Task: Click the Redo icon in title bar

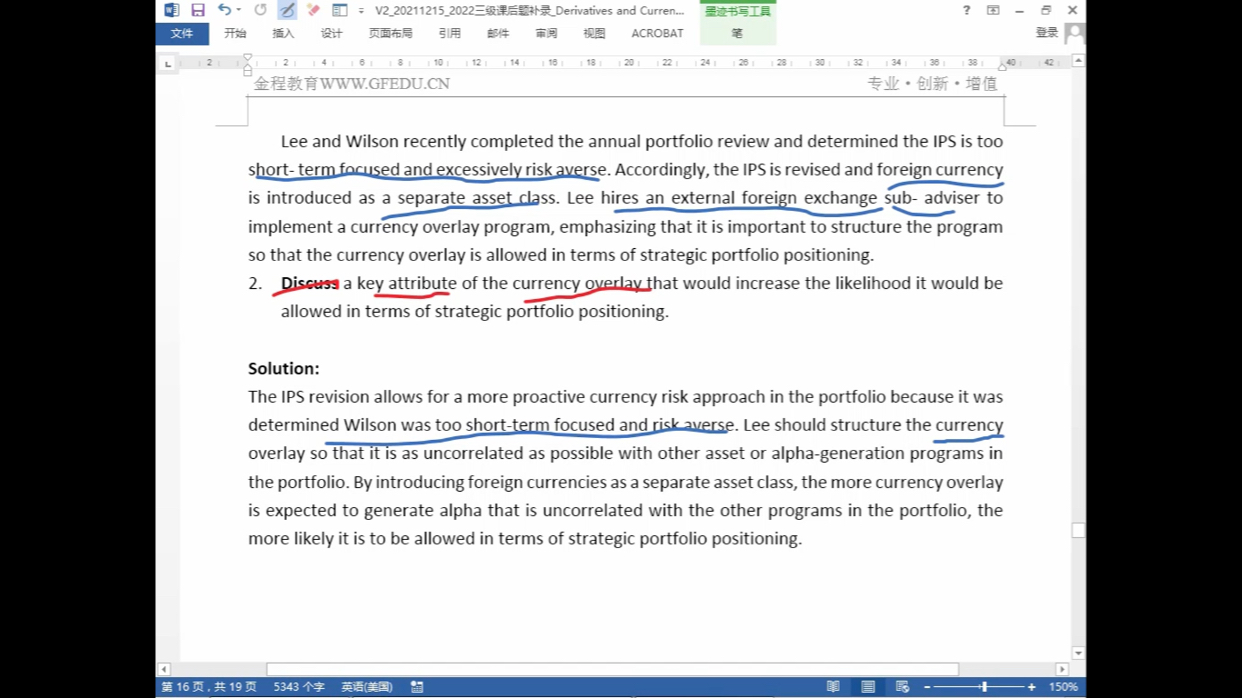Action: [260, 10]
